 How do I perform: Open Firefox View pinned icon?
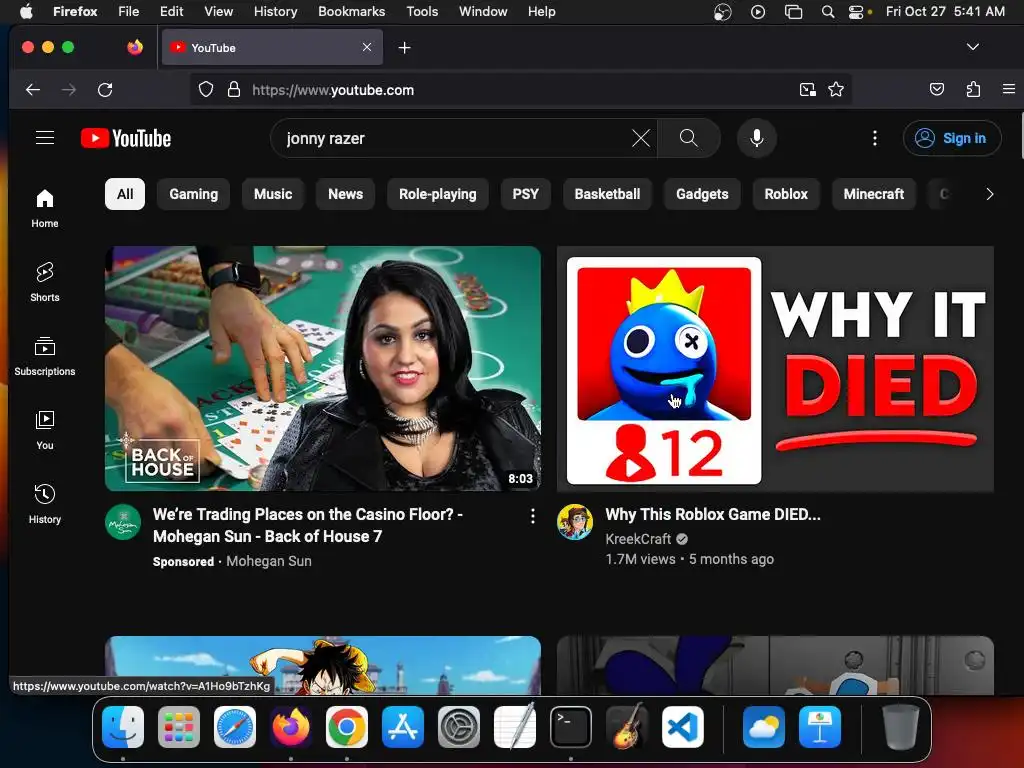(135, 47)
